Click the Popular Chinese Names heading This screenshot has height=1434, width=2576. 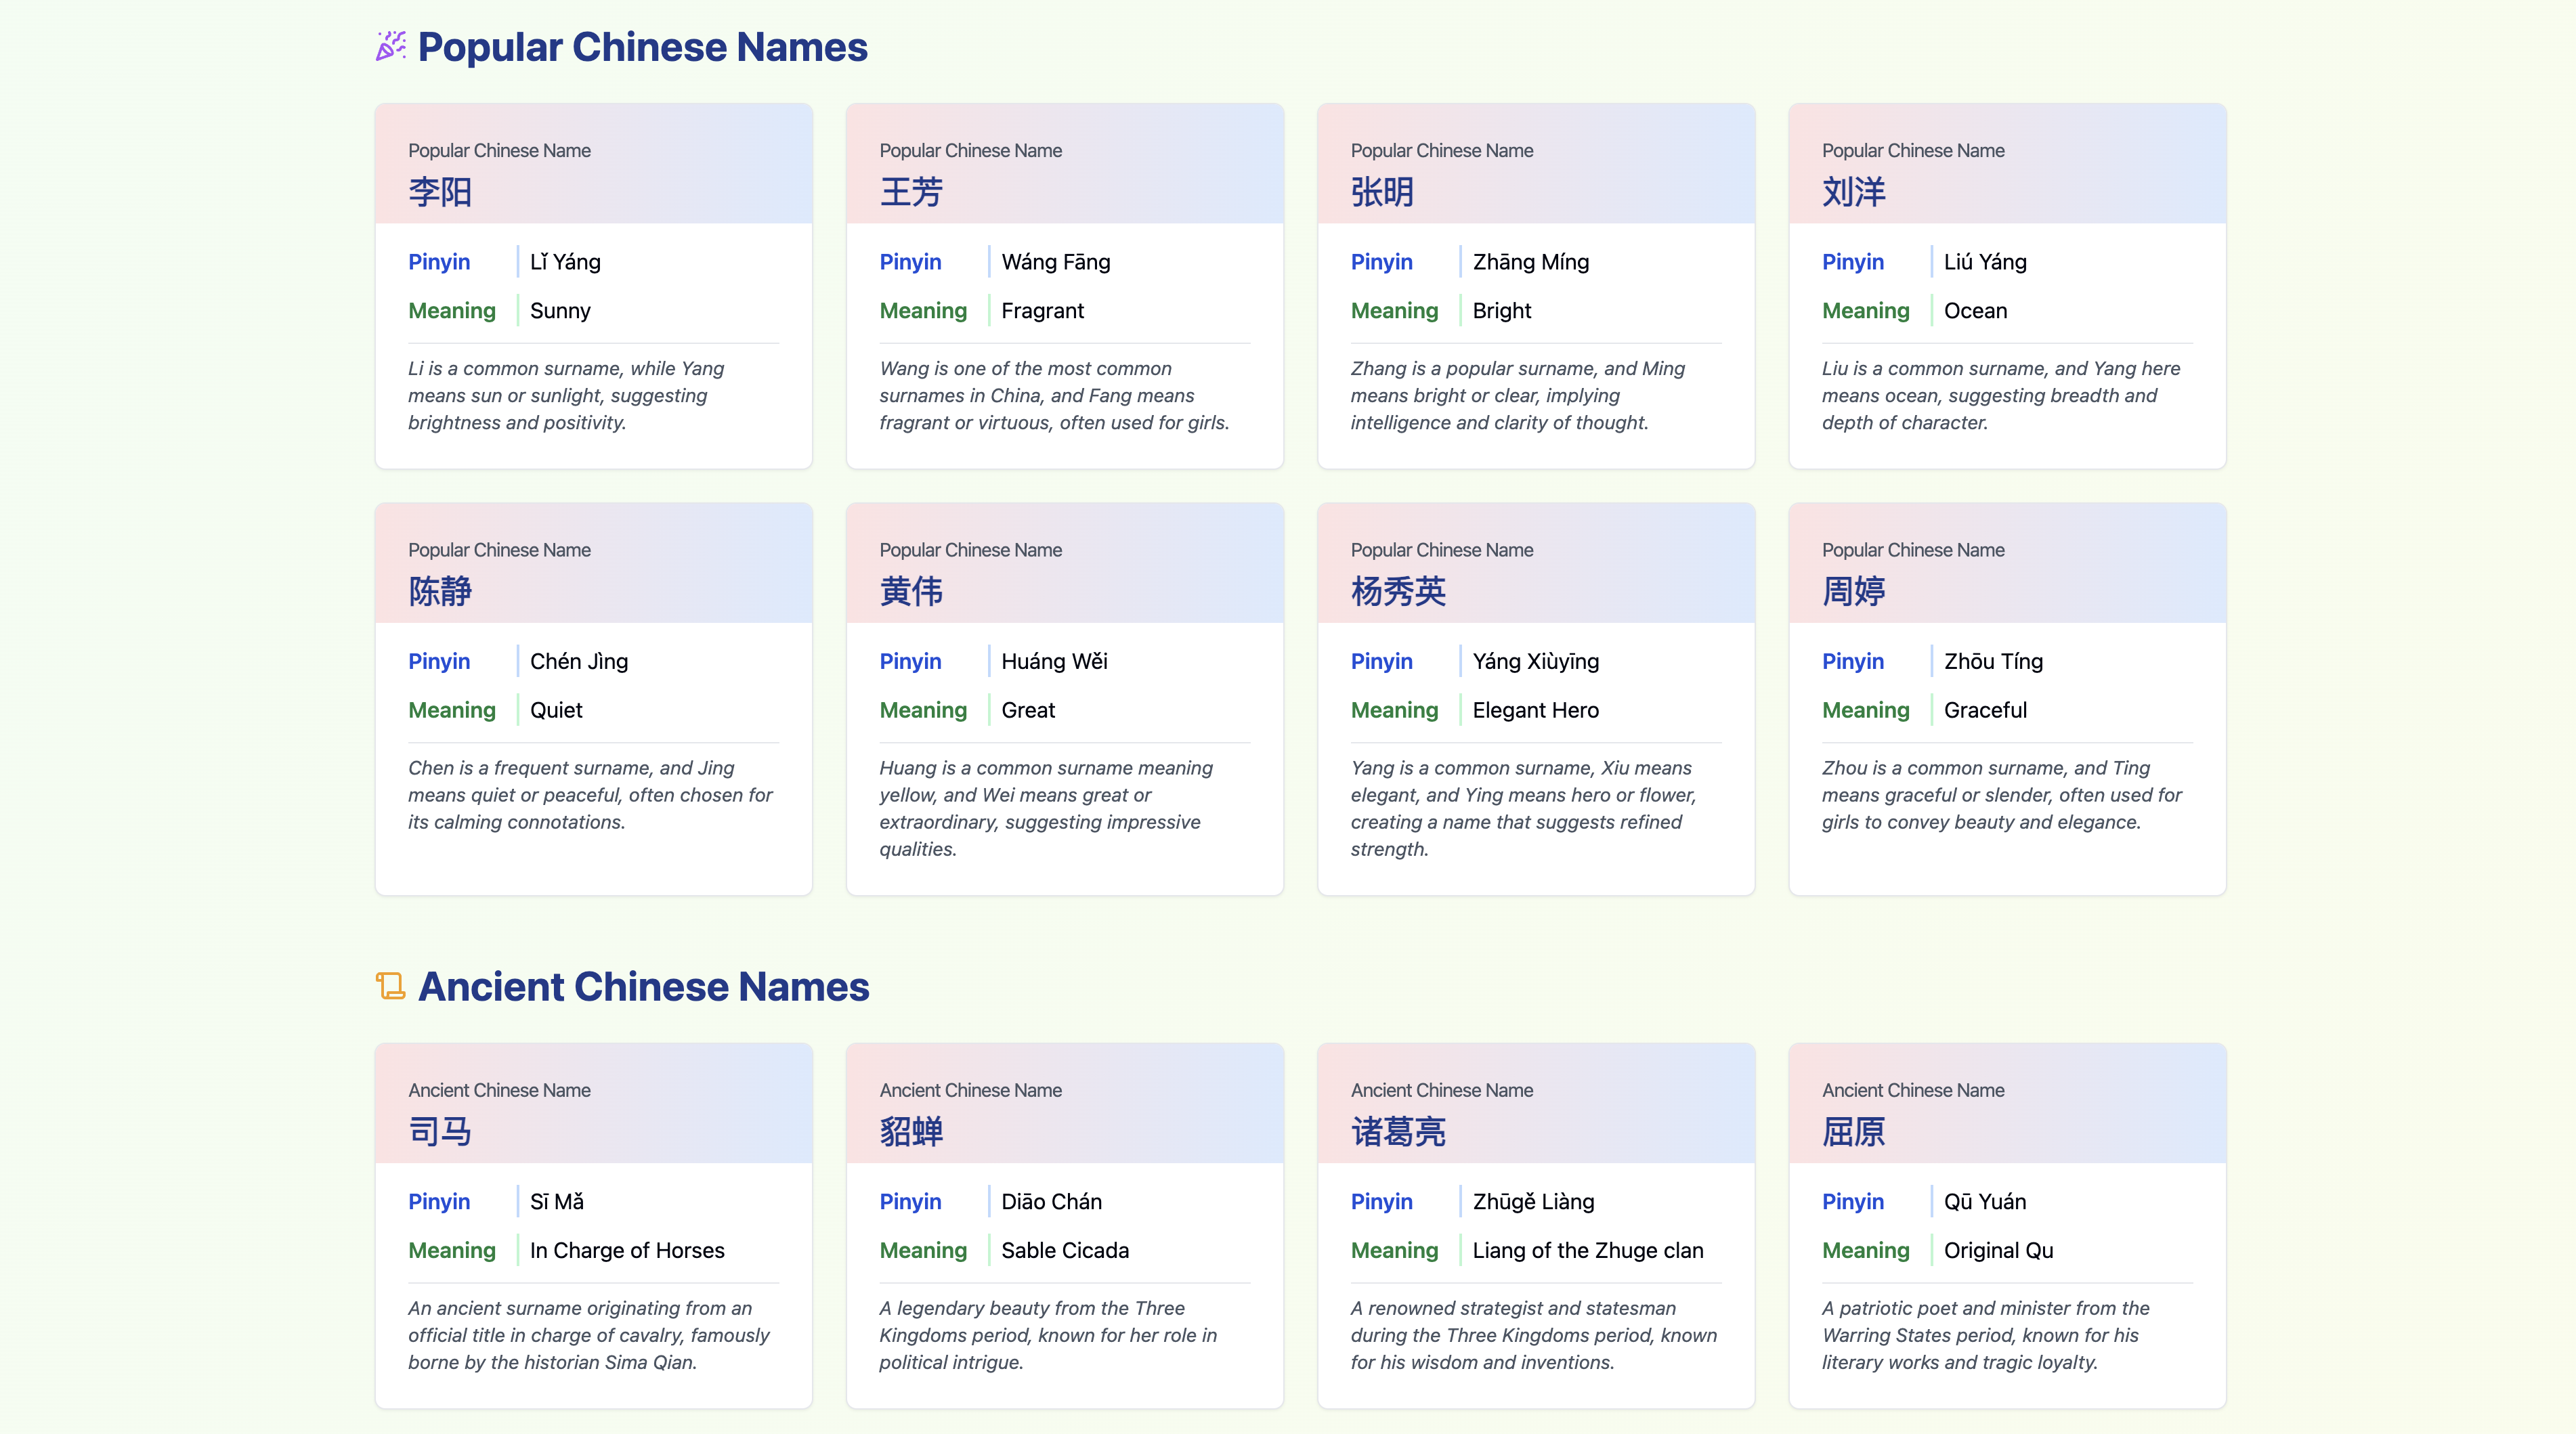pos(642,47)
